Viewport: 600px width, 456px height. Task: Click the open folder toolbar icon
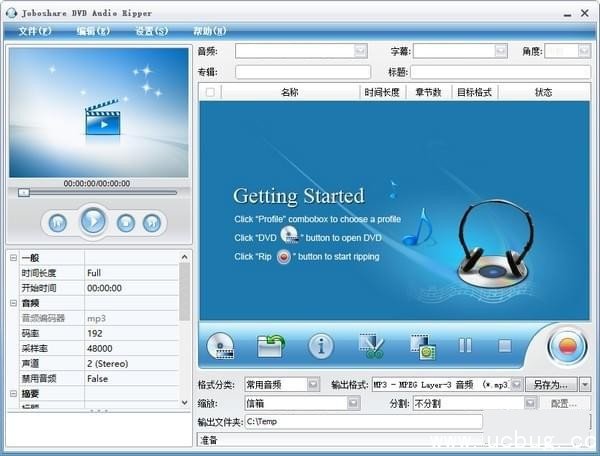(271, 346)
